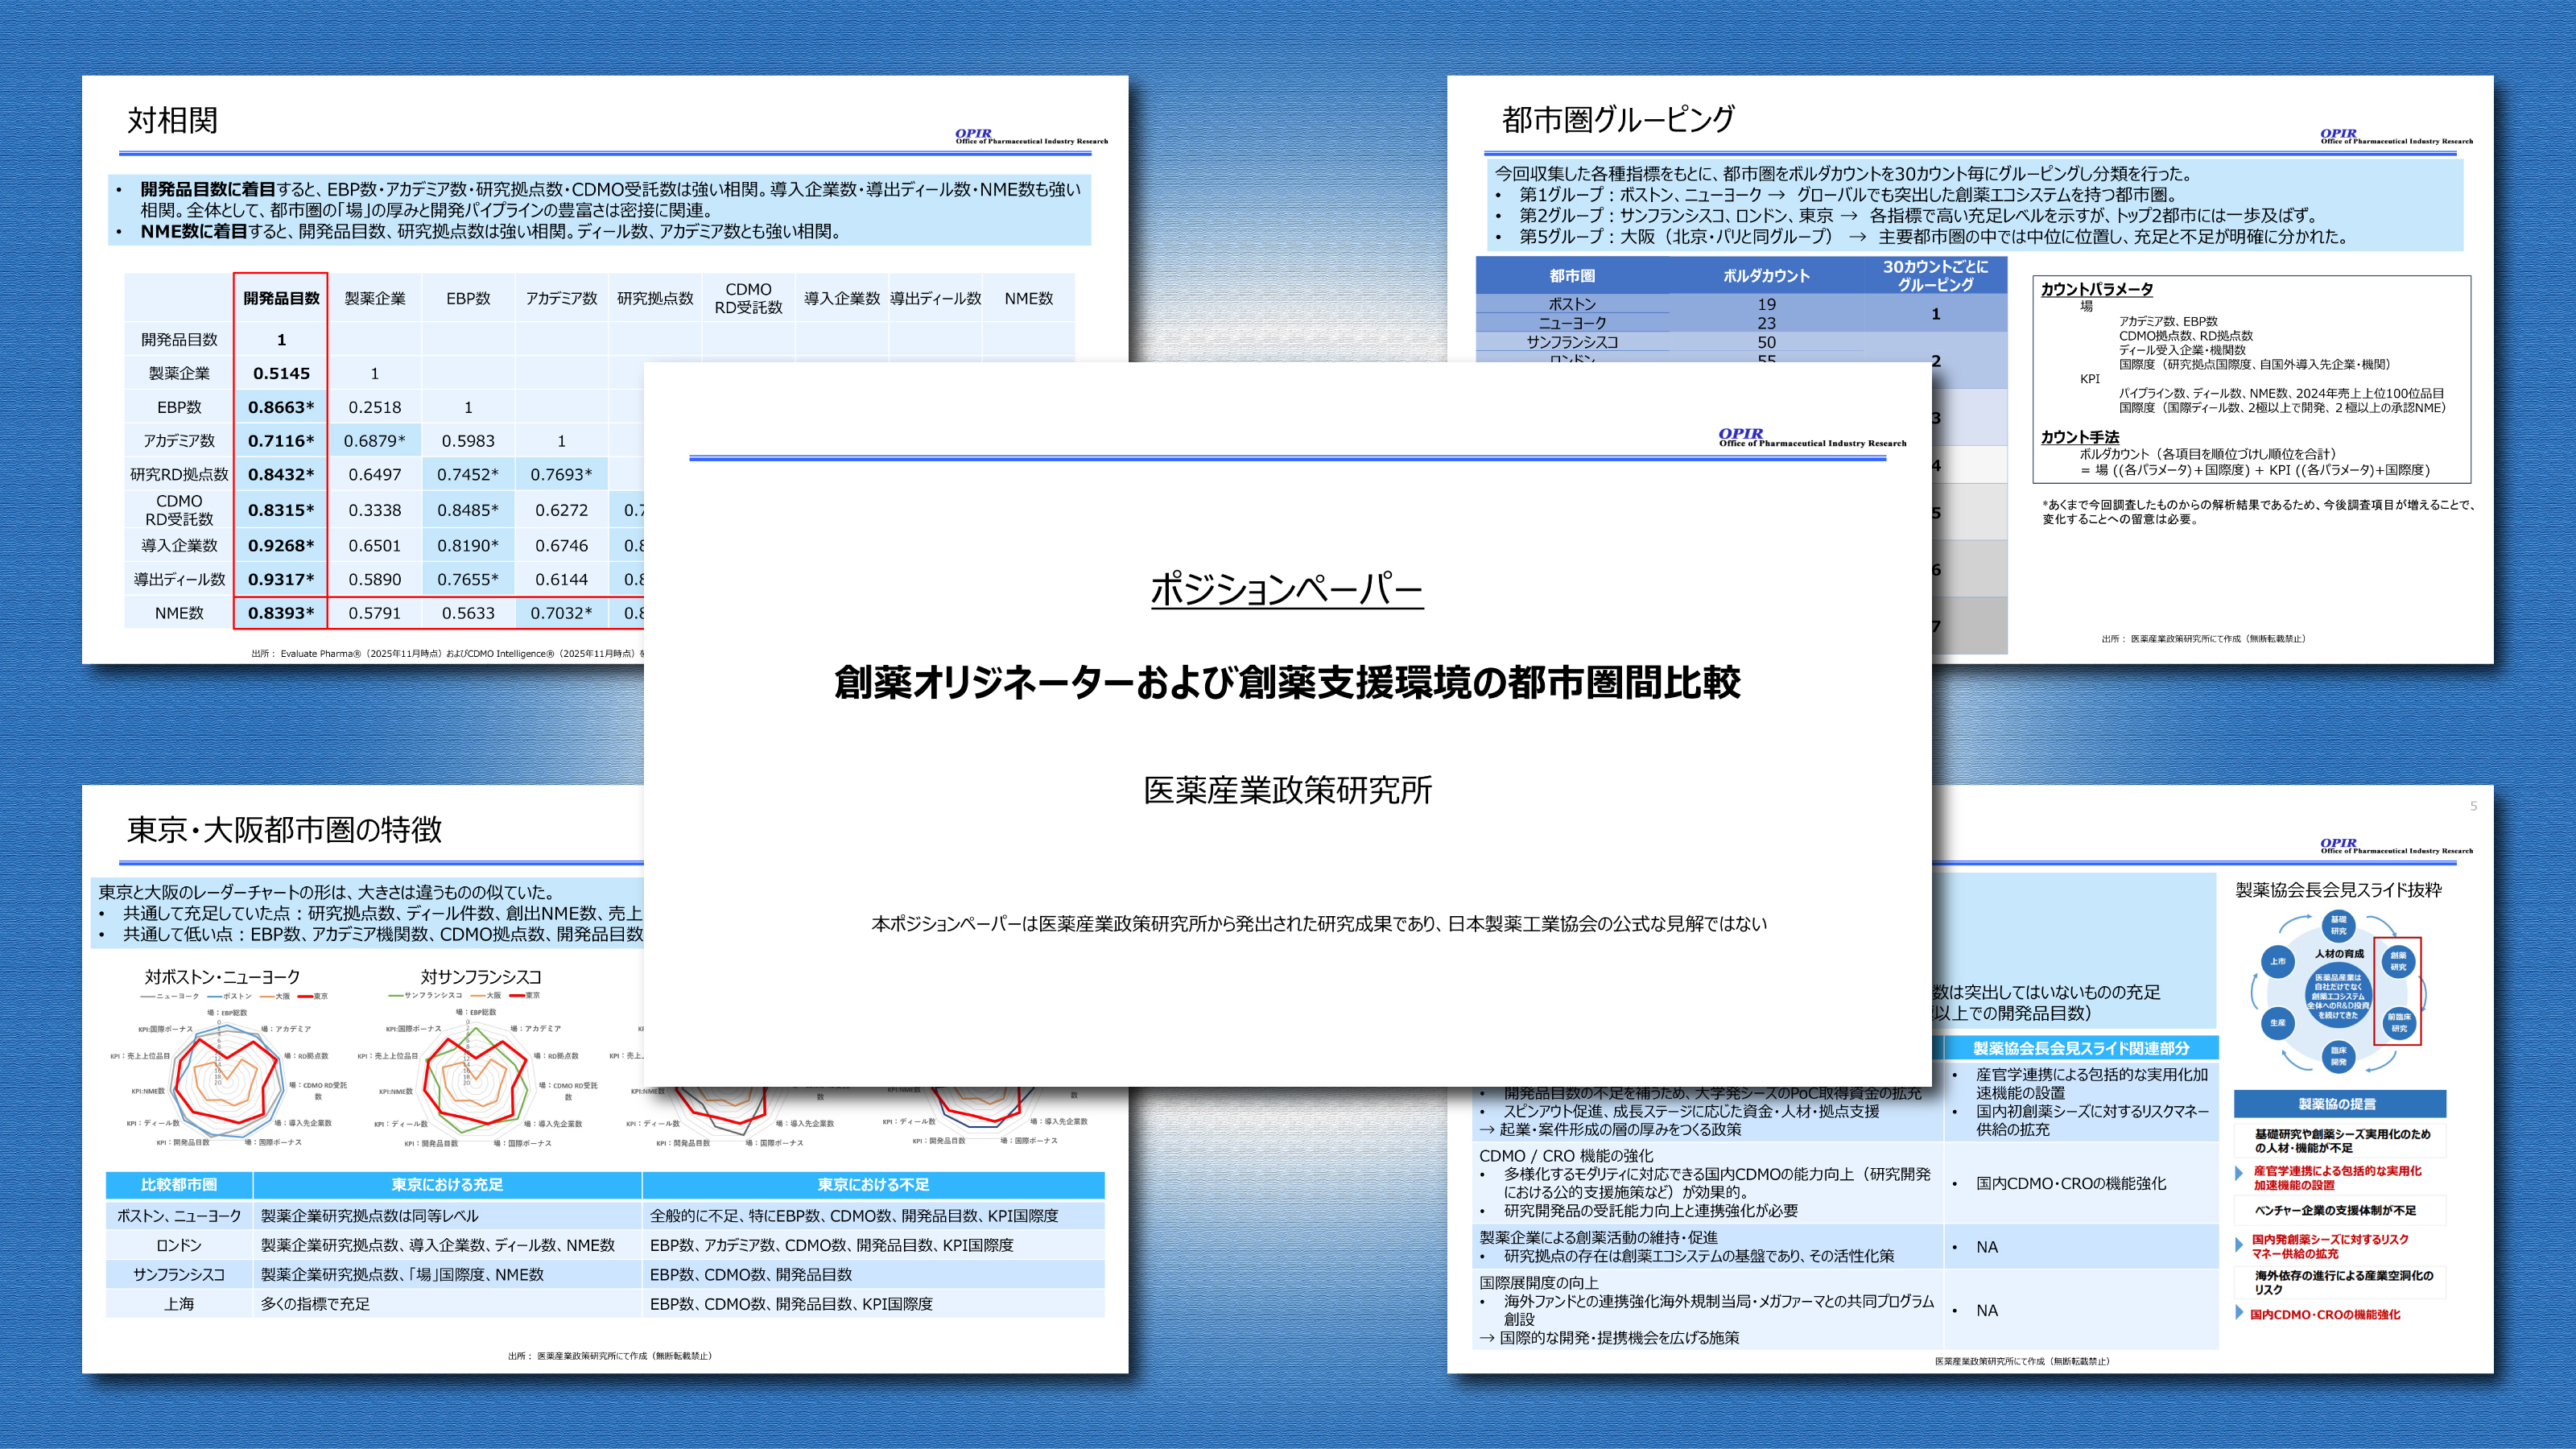This screenshot has height=1449, width=2576.
Task: Click the カウントパラメータ heading in the info box
Action: 2096,289
